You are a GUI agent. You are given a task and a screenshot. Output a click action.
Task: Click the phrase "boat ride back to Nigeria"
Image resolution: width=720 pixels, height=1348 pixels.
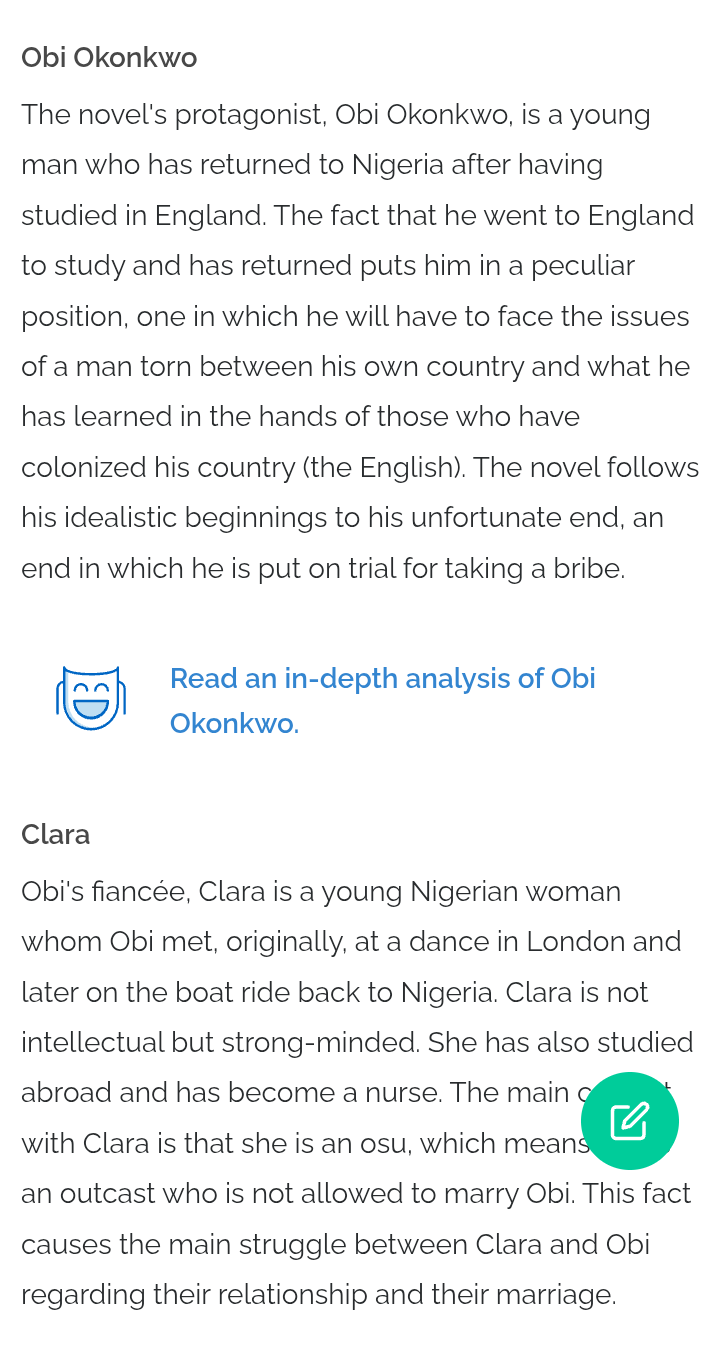[332, 993]
